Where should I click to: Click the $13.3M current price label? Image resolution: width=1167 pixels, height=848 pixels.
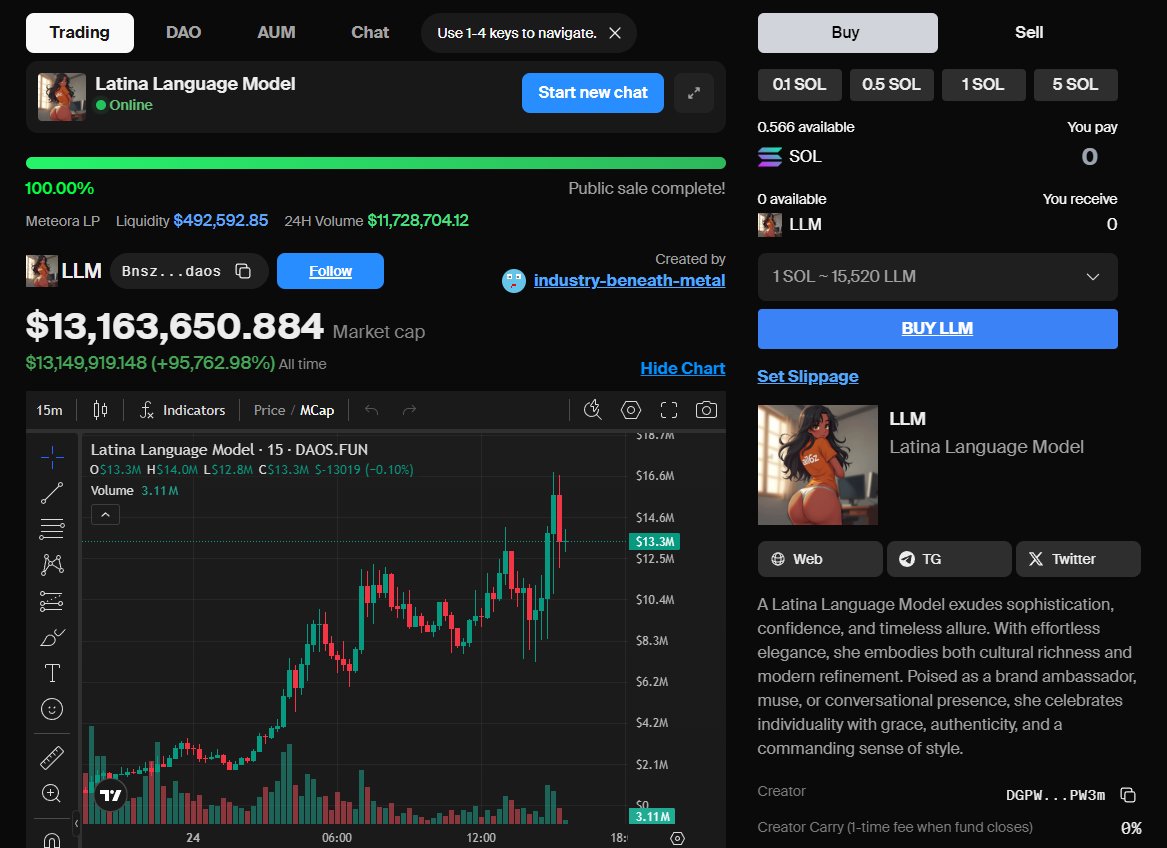(654, 542)
